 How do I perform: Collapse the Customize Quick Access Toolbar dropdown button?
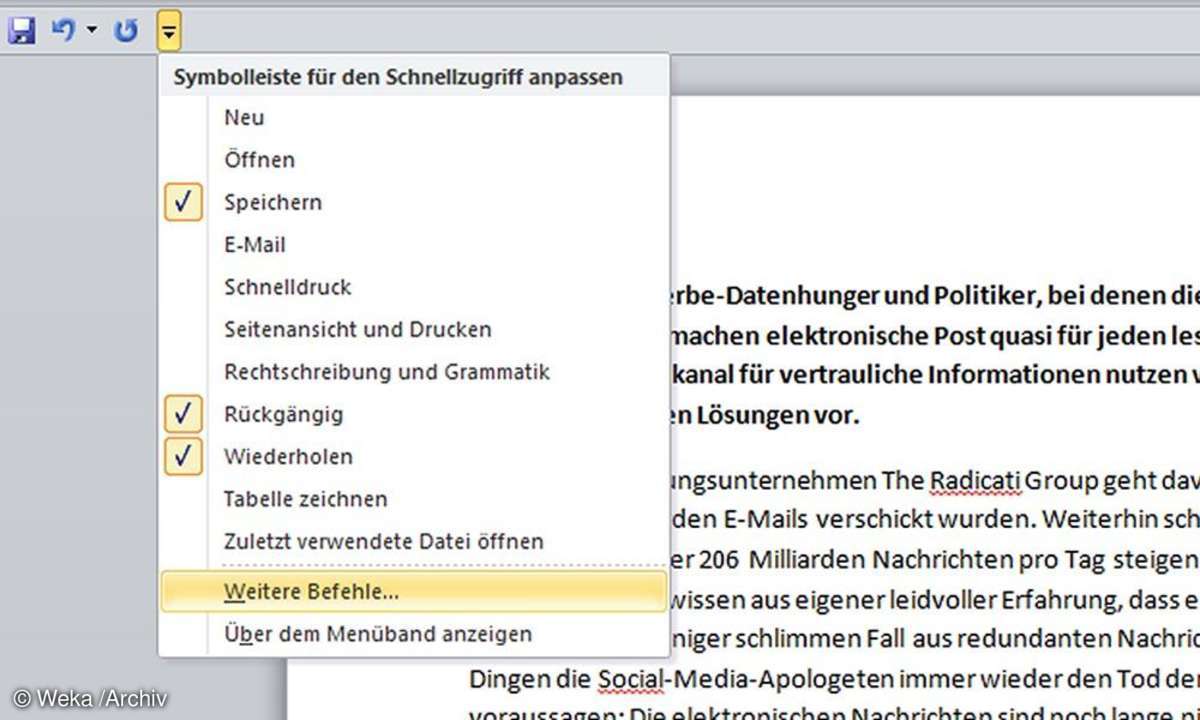coord(169,33)
